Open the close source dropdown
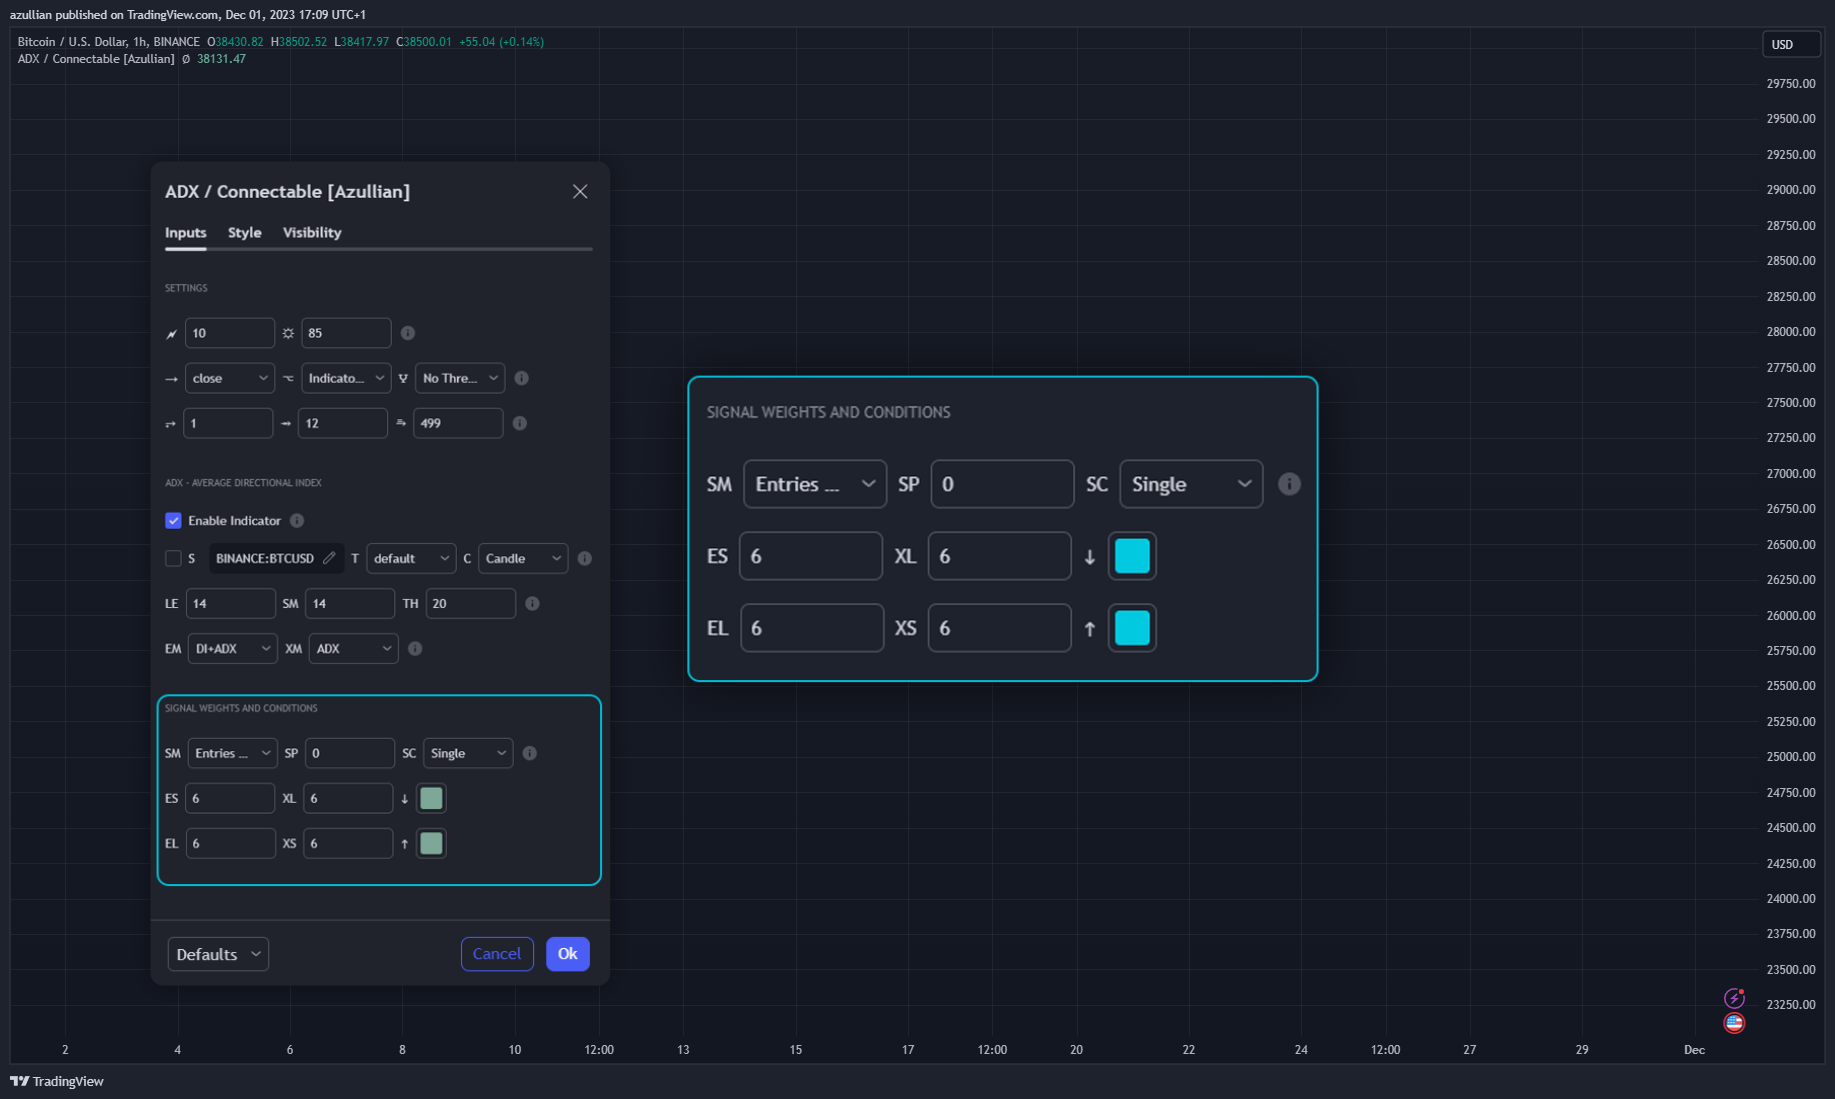 [230, 378]
